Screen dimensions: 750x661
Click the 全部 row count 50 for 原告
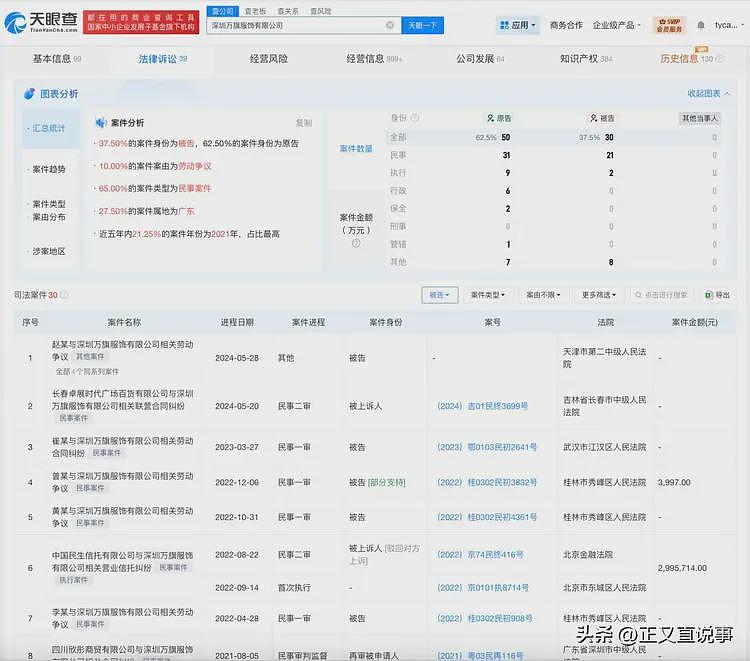coord(506,137)
